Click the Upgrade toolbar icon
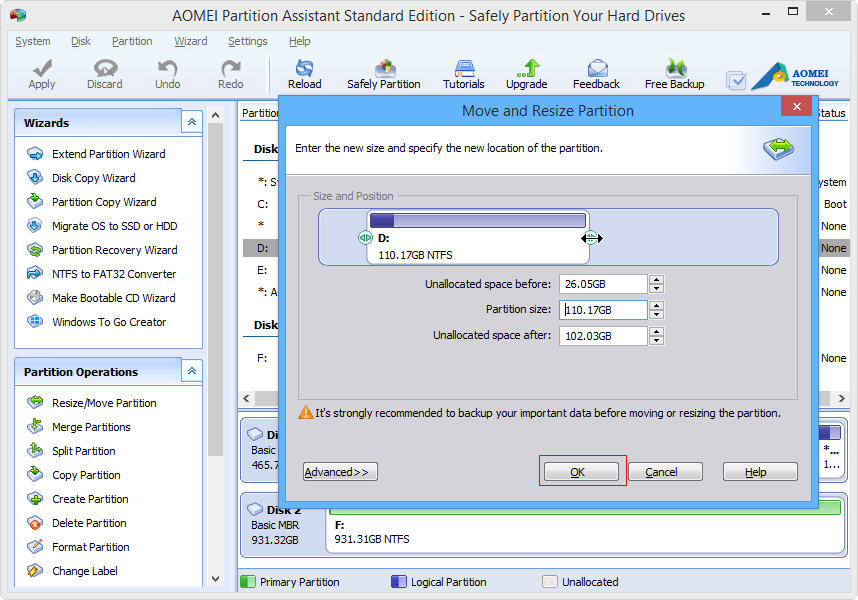The width and height of the screenshot is (858, 600). pos(526,69)
